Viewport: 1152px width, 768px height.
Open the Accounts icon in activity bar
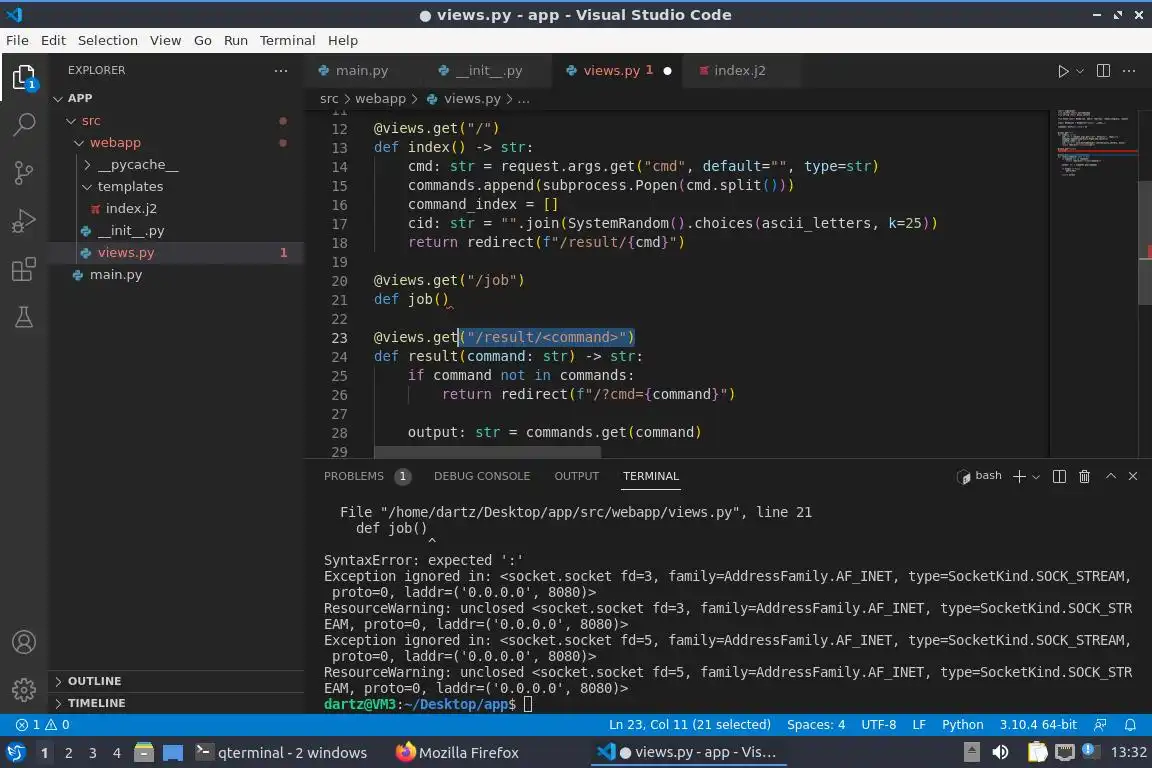coord(24,642)
